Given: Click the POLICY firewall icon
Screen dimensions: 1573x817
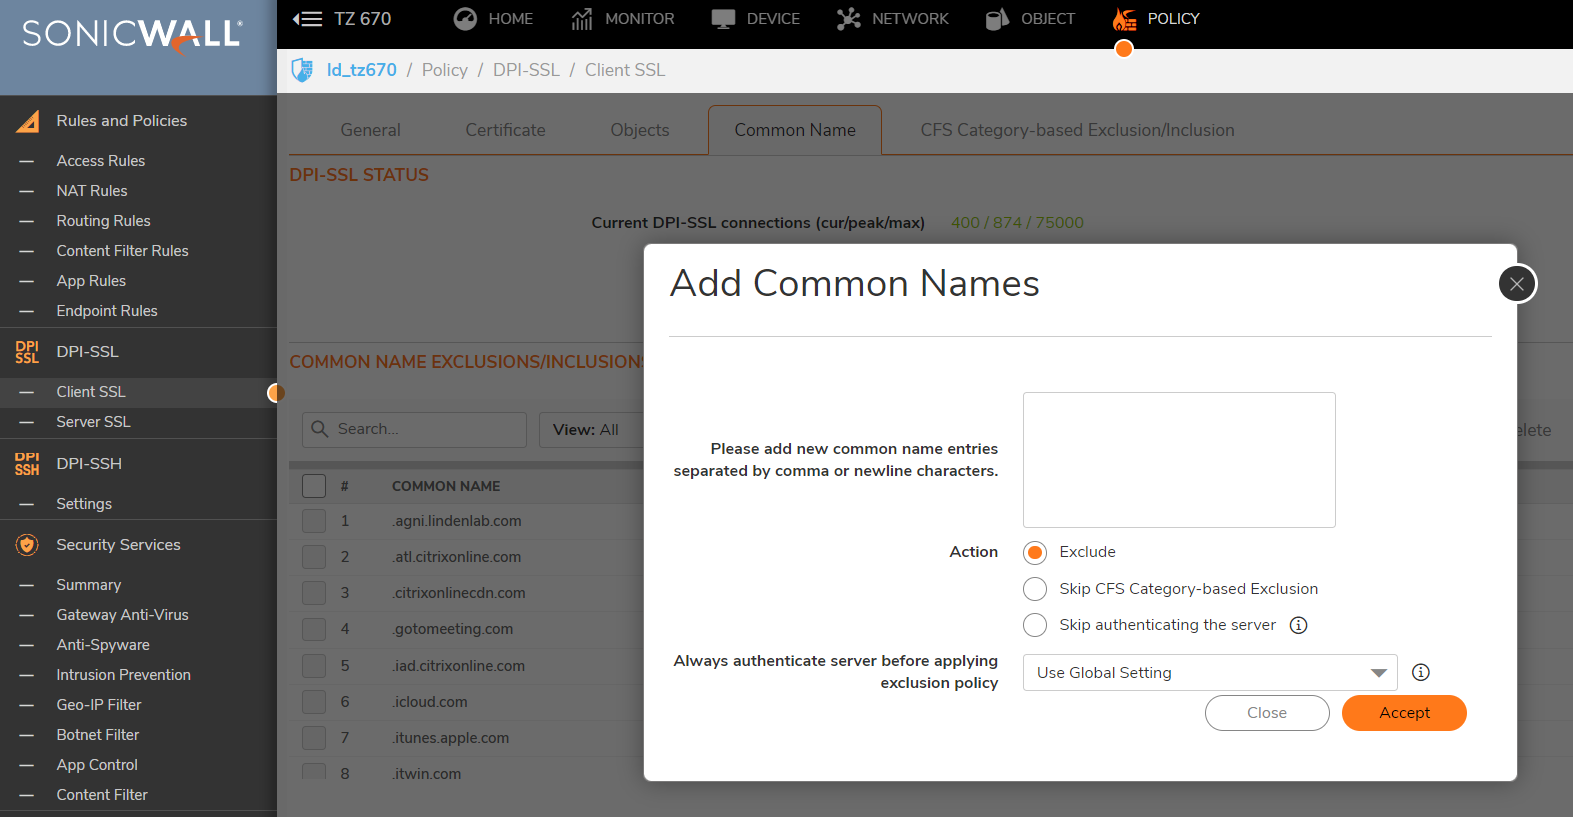Looking at the screenshot, I should click(x=1125, y=19).
